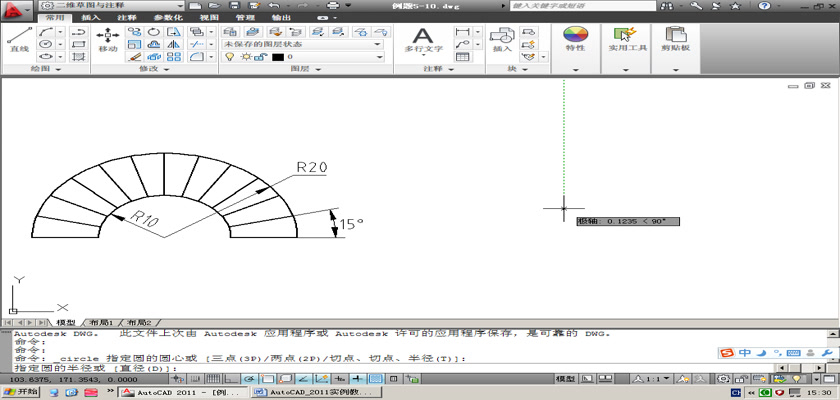
Task: Select the Arc tool in Draw panel
Action: (x=46, y=32)
